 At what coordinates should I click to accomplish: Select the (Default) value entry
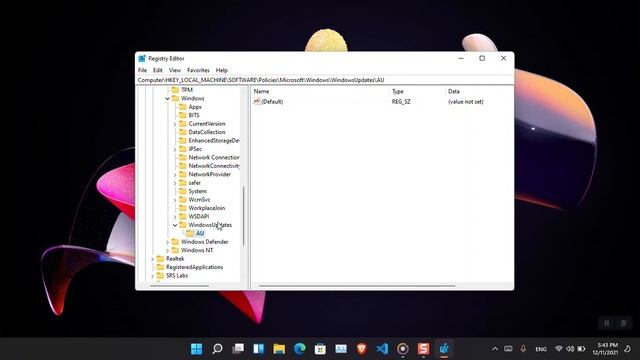click(272, 102)
